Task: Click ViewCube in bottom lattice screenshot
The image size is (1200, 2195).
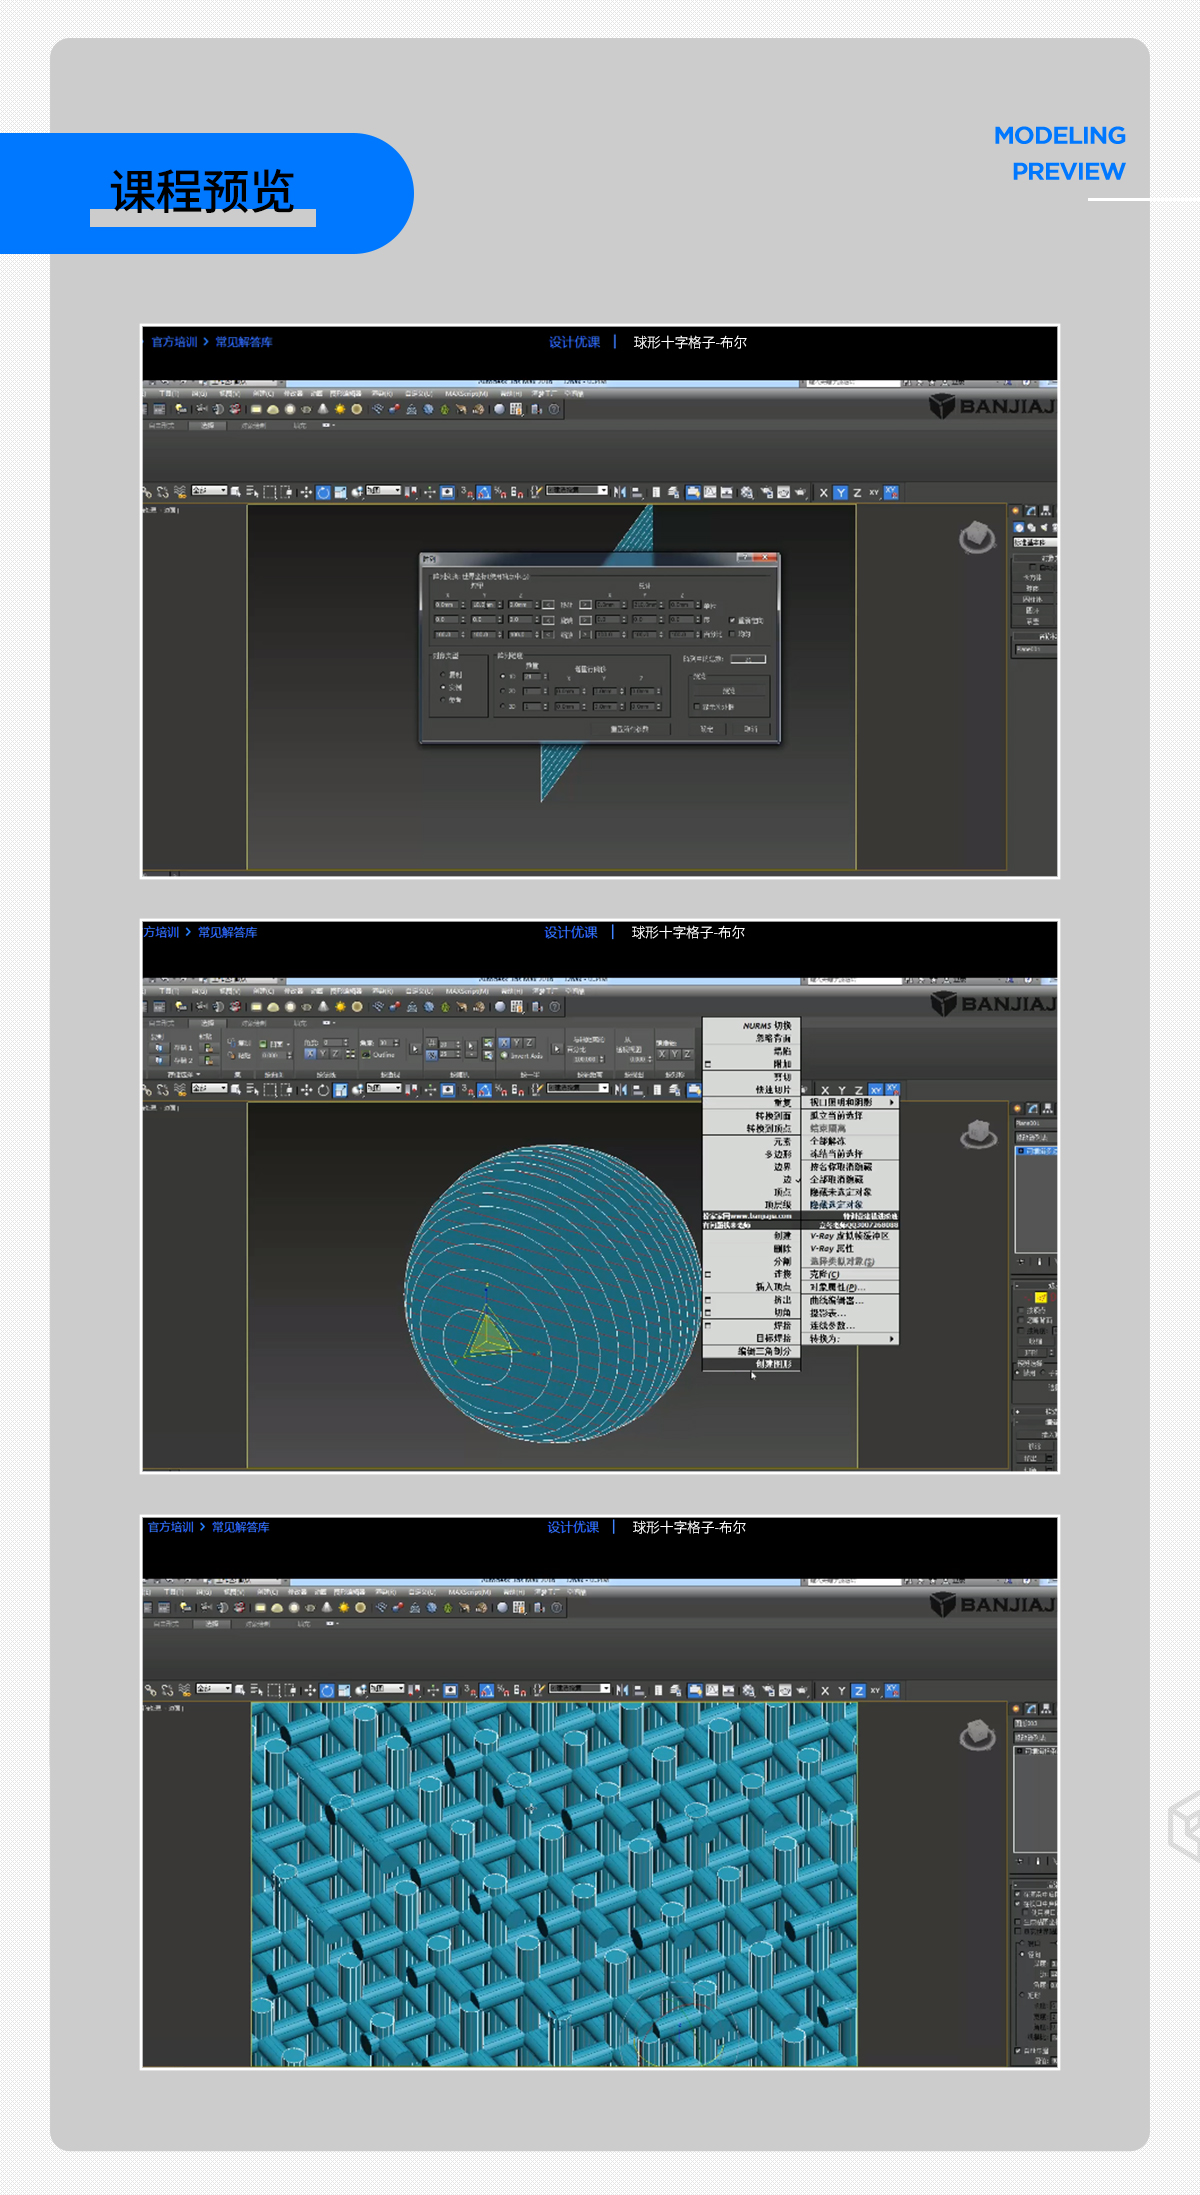Action: [x=977, y=1736]
